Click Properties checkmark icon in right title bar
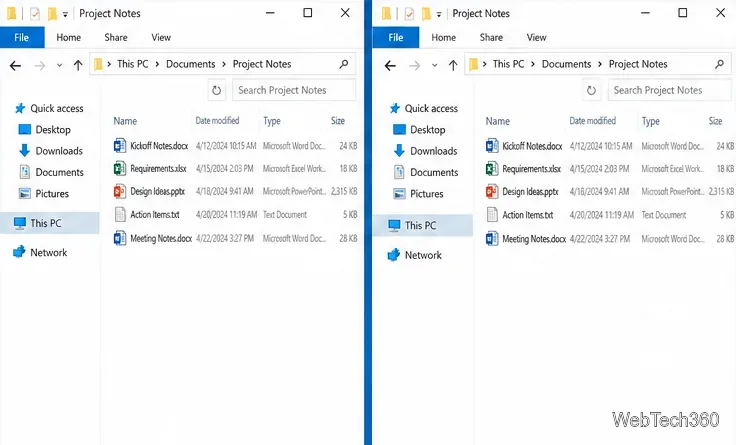 (409, 14)
